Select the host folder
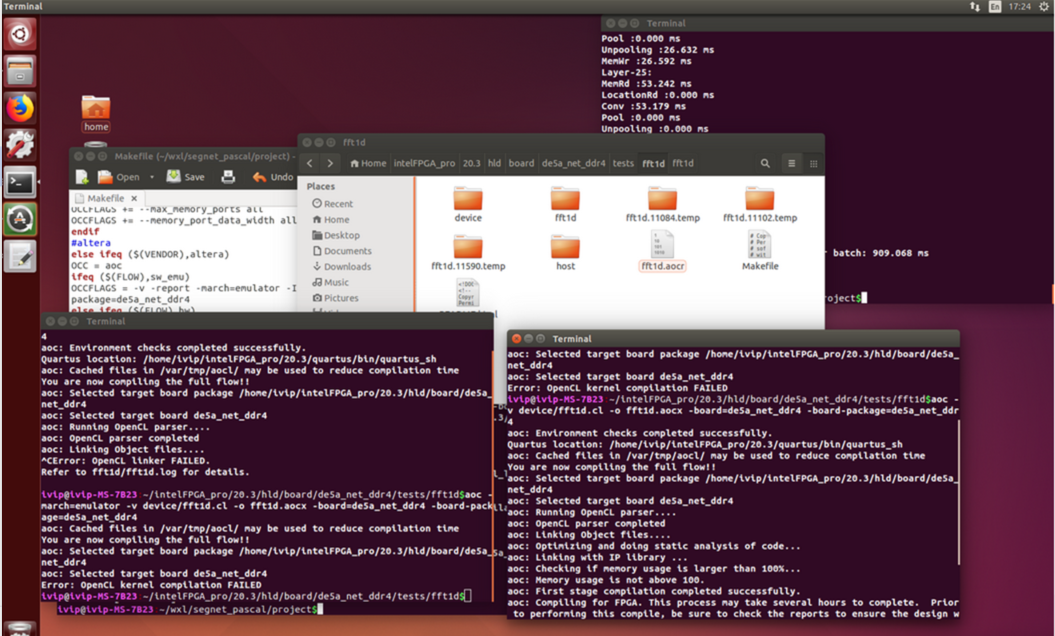Screen dimensions: 1055x636 pyautogui.click(x=565, y=252)
